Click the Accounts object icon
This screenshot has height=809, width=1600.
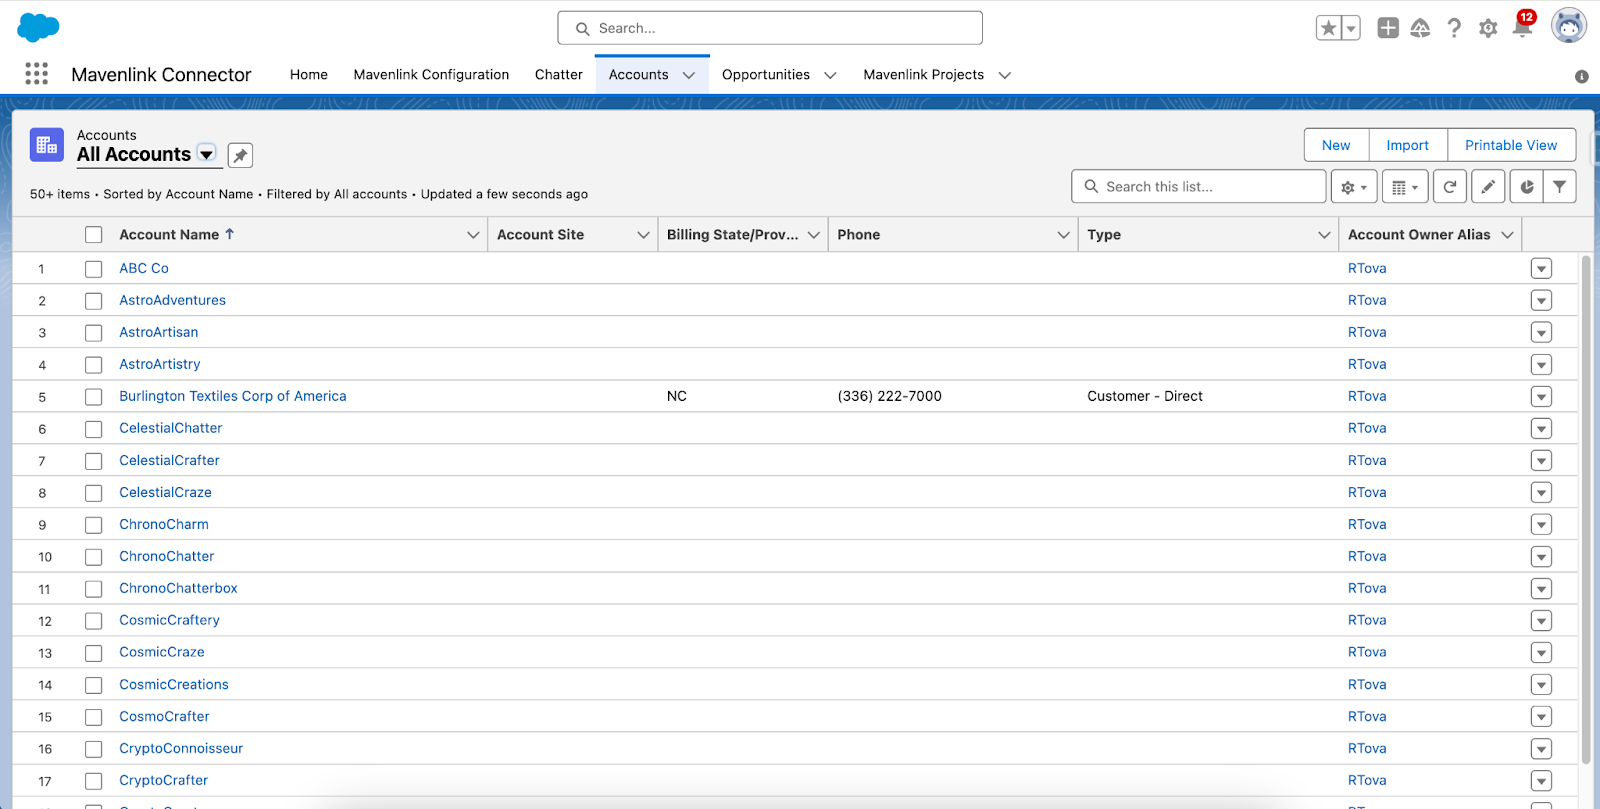(47, 145)
